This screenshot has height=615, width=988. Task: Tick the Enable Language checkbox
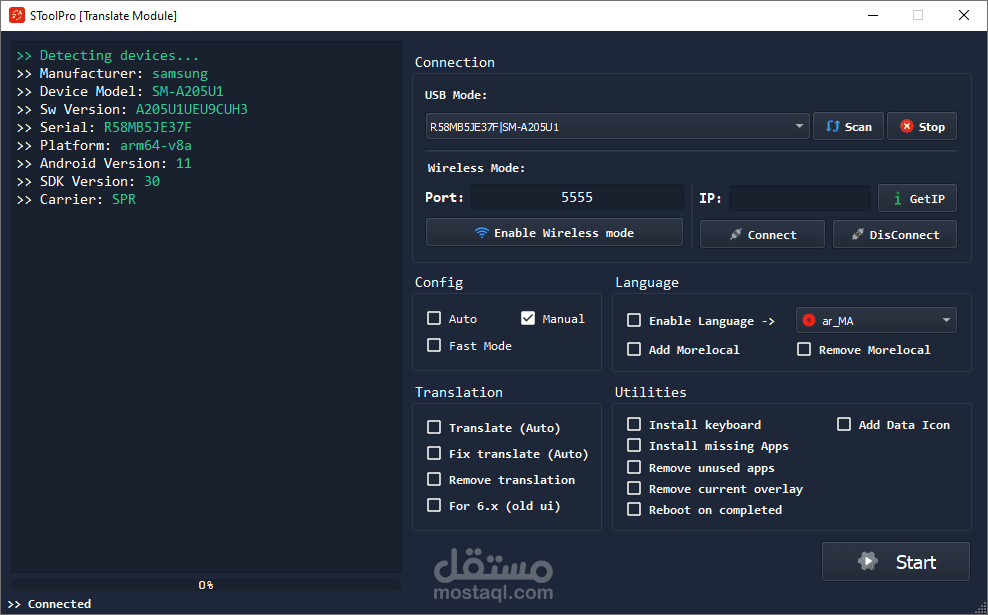634,320
